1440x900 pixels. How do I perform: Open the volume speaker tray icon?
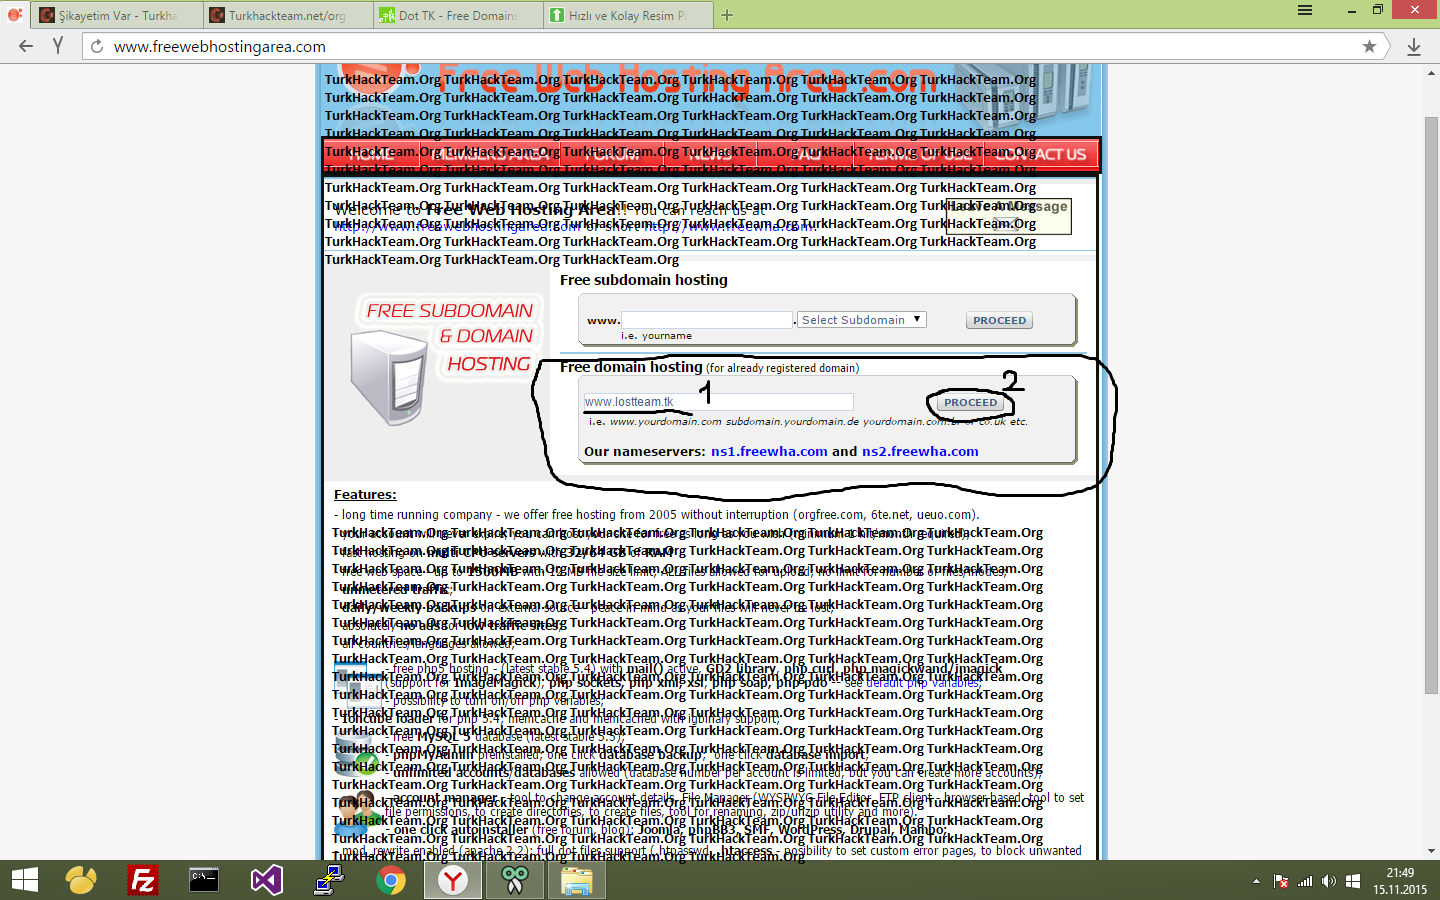[x=1329, y=881]
